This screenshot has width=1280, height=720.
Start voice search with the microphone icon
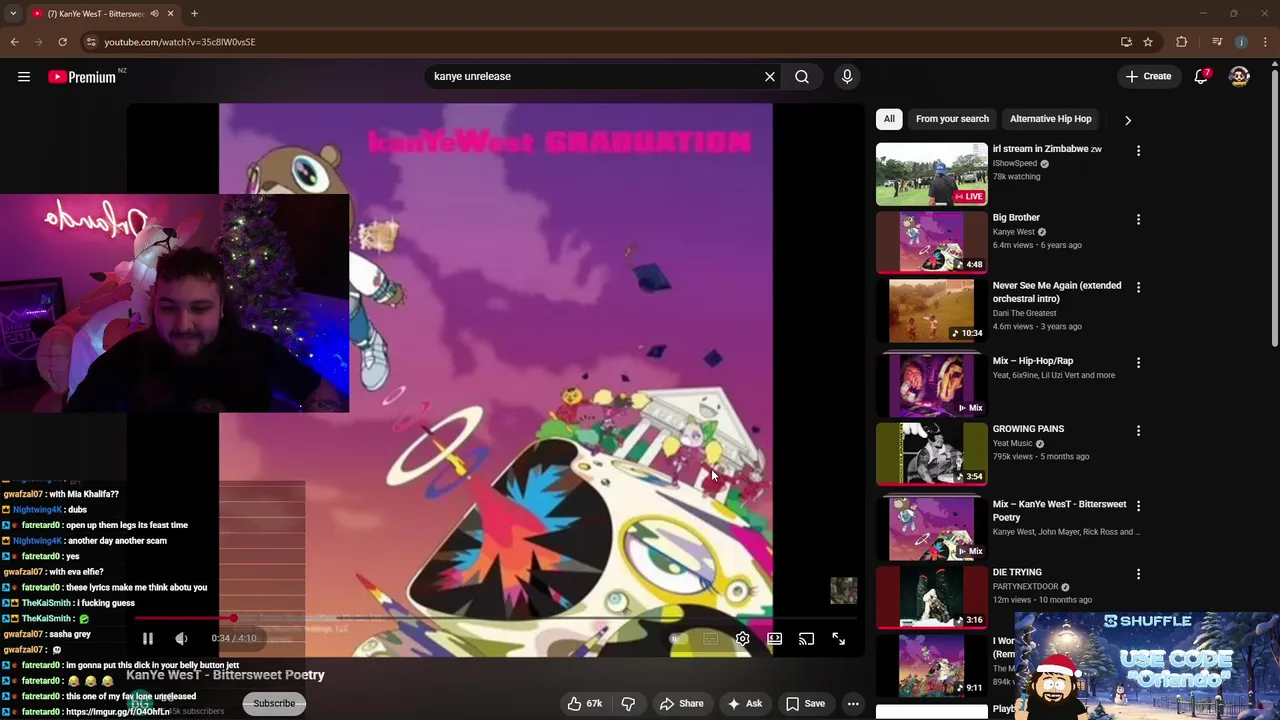click(847, 77)
